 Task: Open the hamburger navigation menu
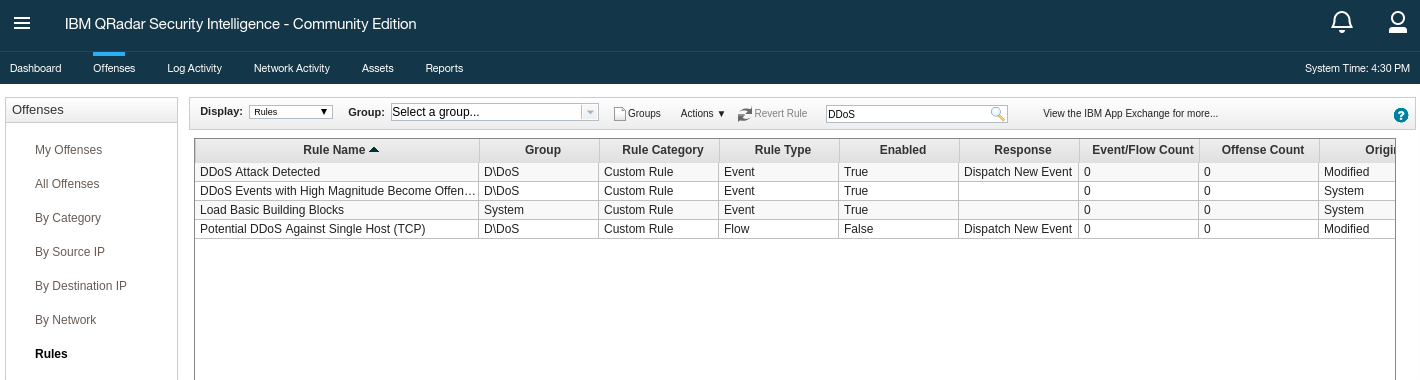coord(22,23)
